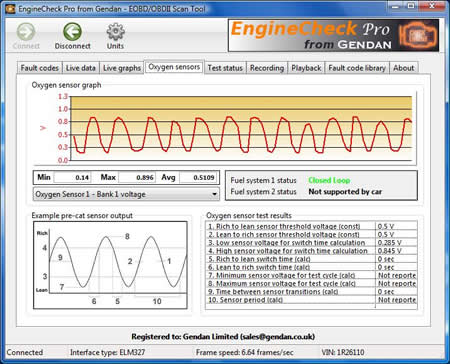
Task: Minimize the EngineCheck Pro window
Action: pyautogui.click(x=395, y=6)
